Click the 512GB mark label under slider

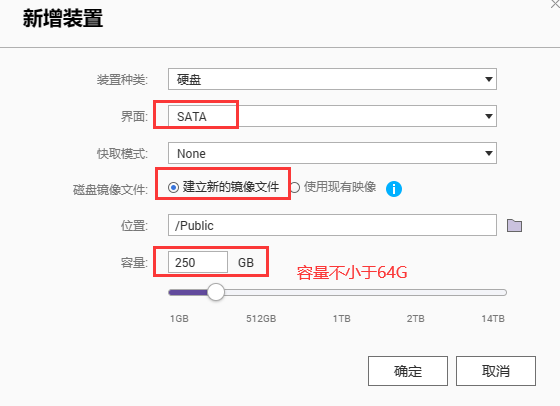(x=261, y=319)
